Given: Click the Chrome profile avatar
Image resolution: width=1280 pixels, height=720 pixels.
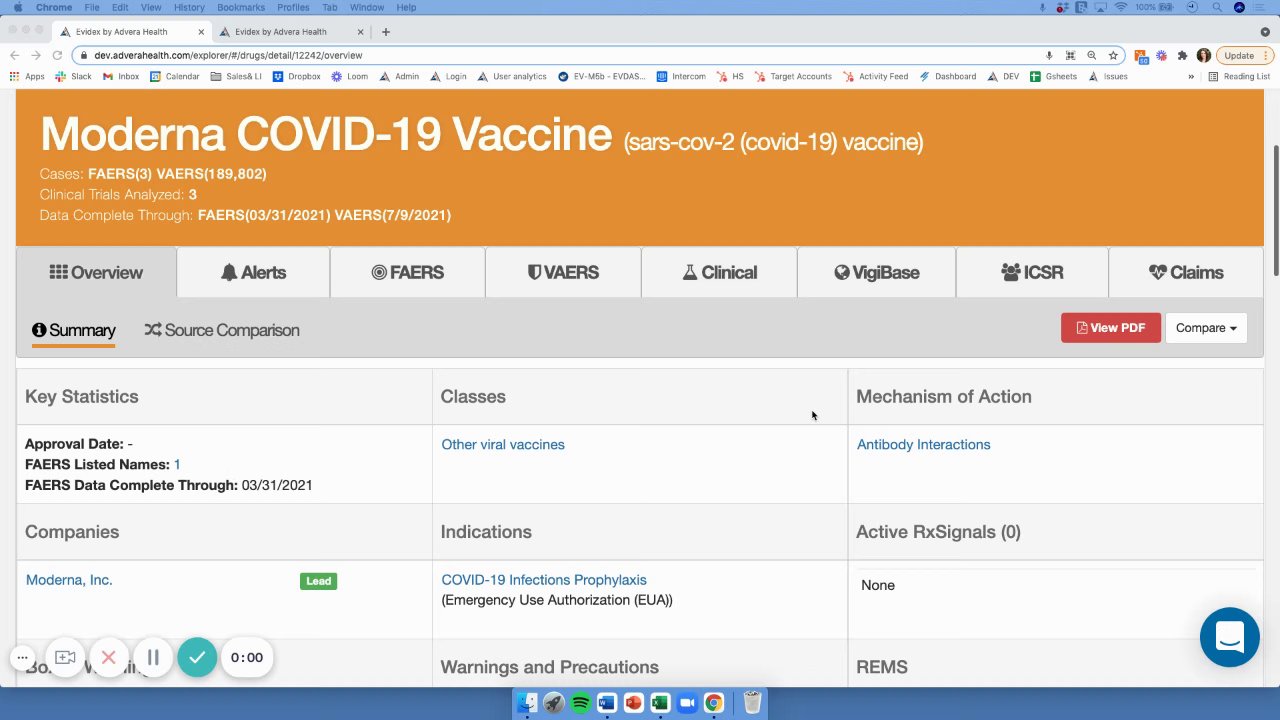Looking at the screenshot, I should click(1203, 55).
